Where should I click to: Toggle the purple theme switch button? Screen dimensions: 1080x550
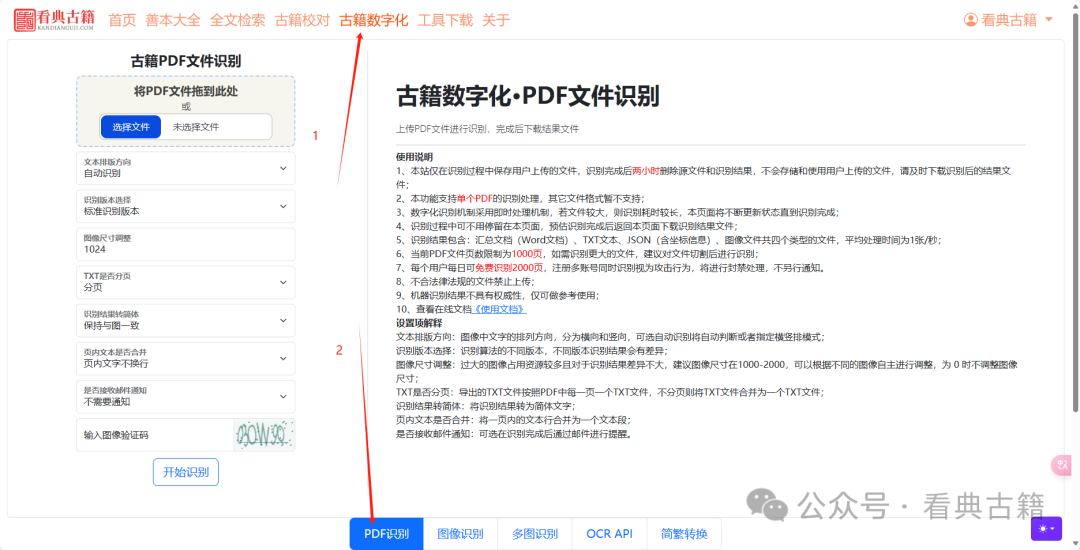pyautogui.click(x=1047, y=528)
